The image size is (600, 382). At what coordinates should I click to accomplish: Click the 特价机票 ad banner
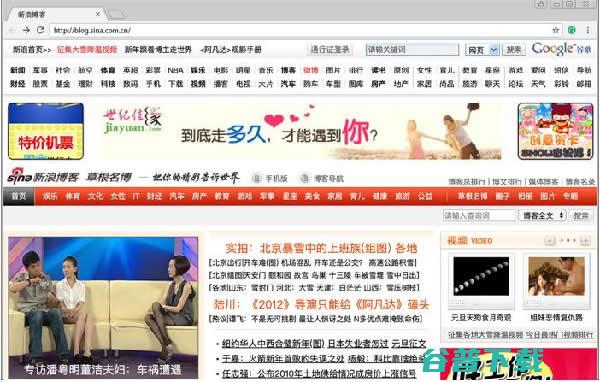(46, 131)
